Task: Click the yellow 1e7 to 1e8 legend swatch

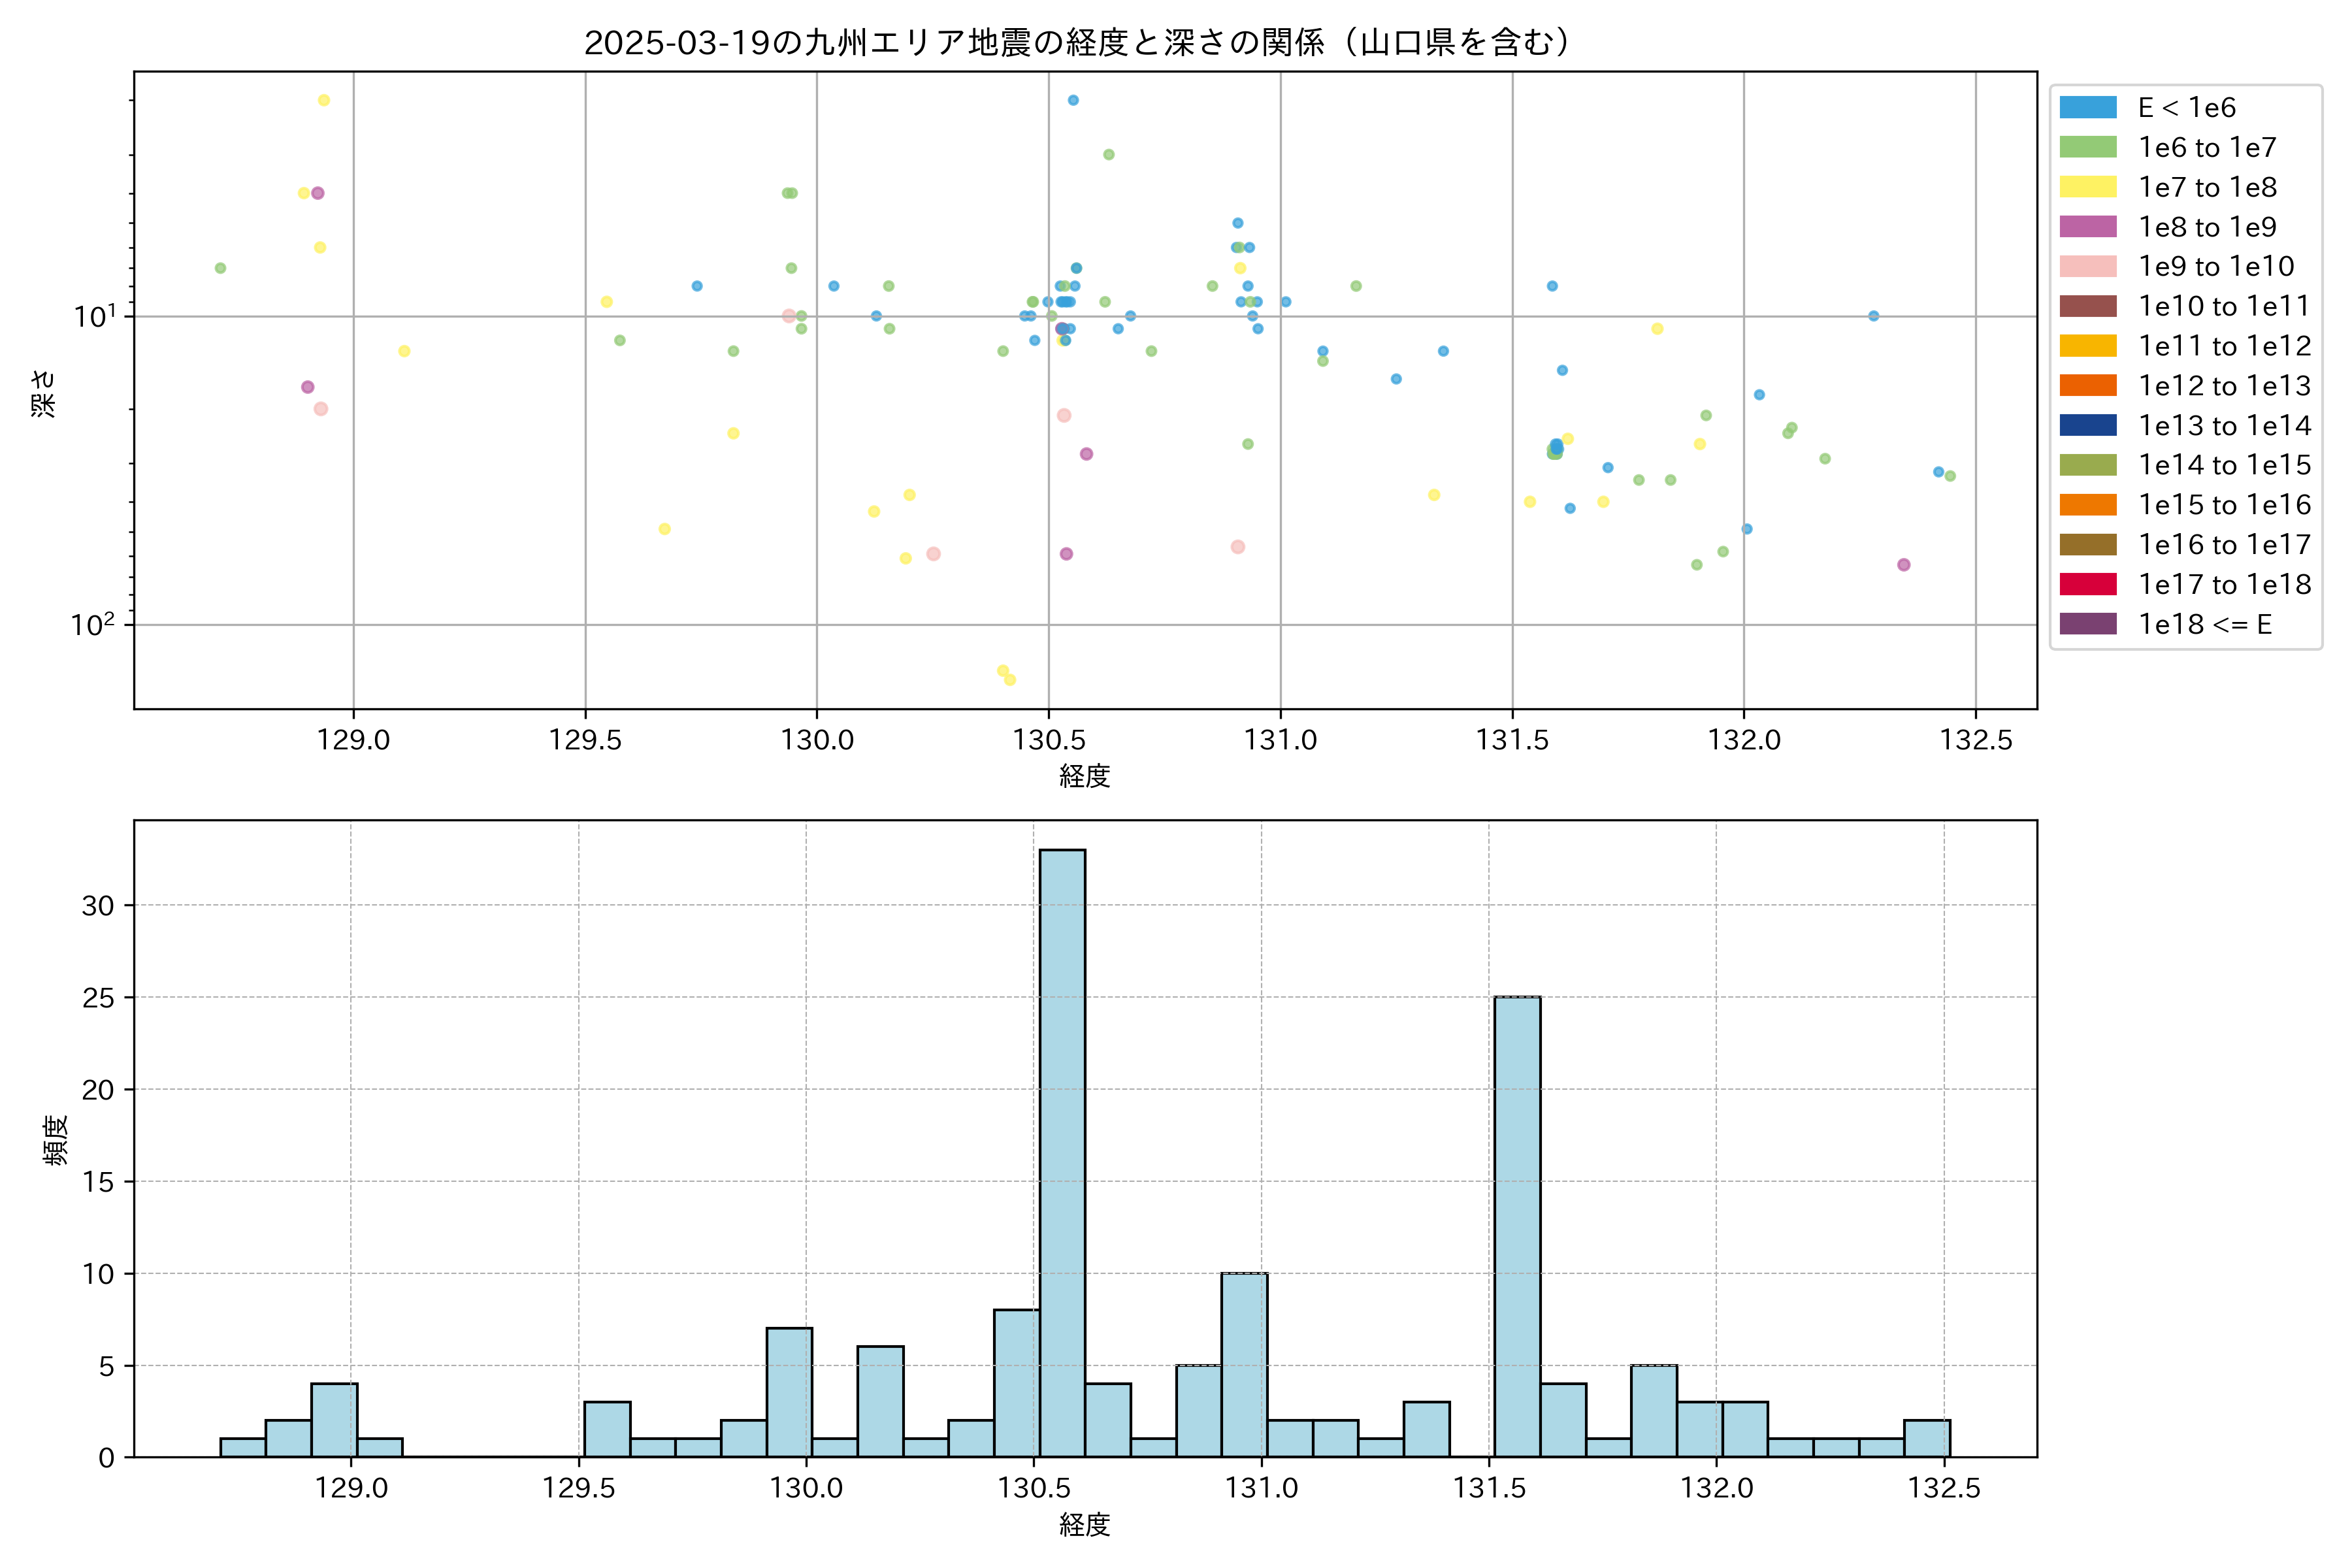Action: pos(2088,187)
